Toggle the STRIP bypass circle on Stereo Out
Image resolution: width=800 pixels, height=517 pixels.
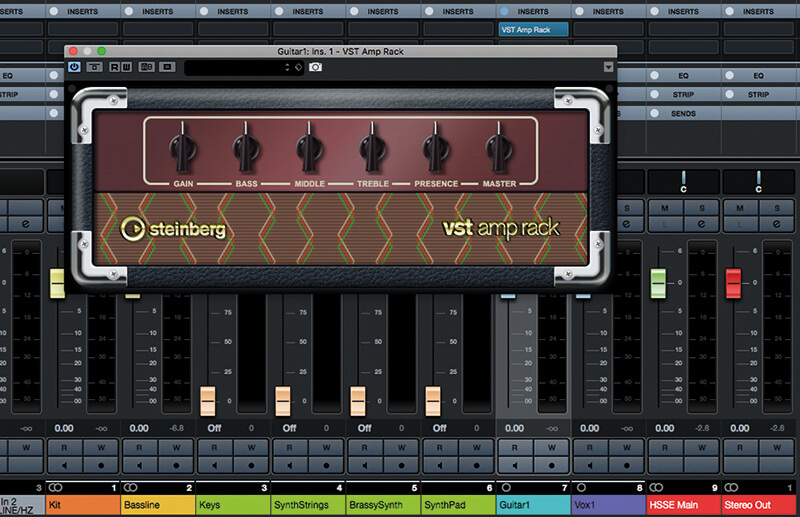coord(730,94)
